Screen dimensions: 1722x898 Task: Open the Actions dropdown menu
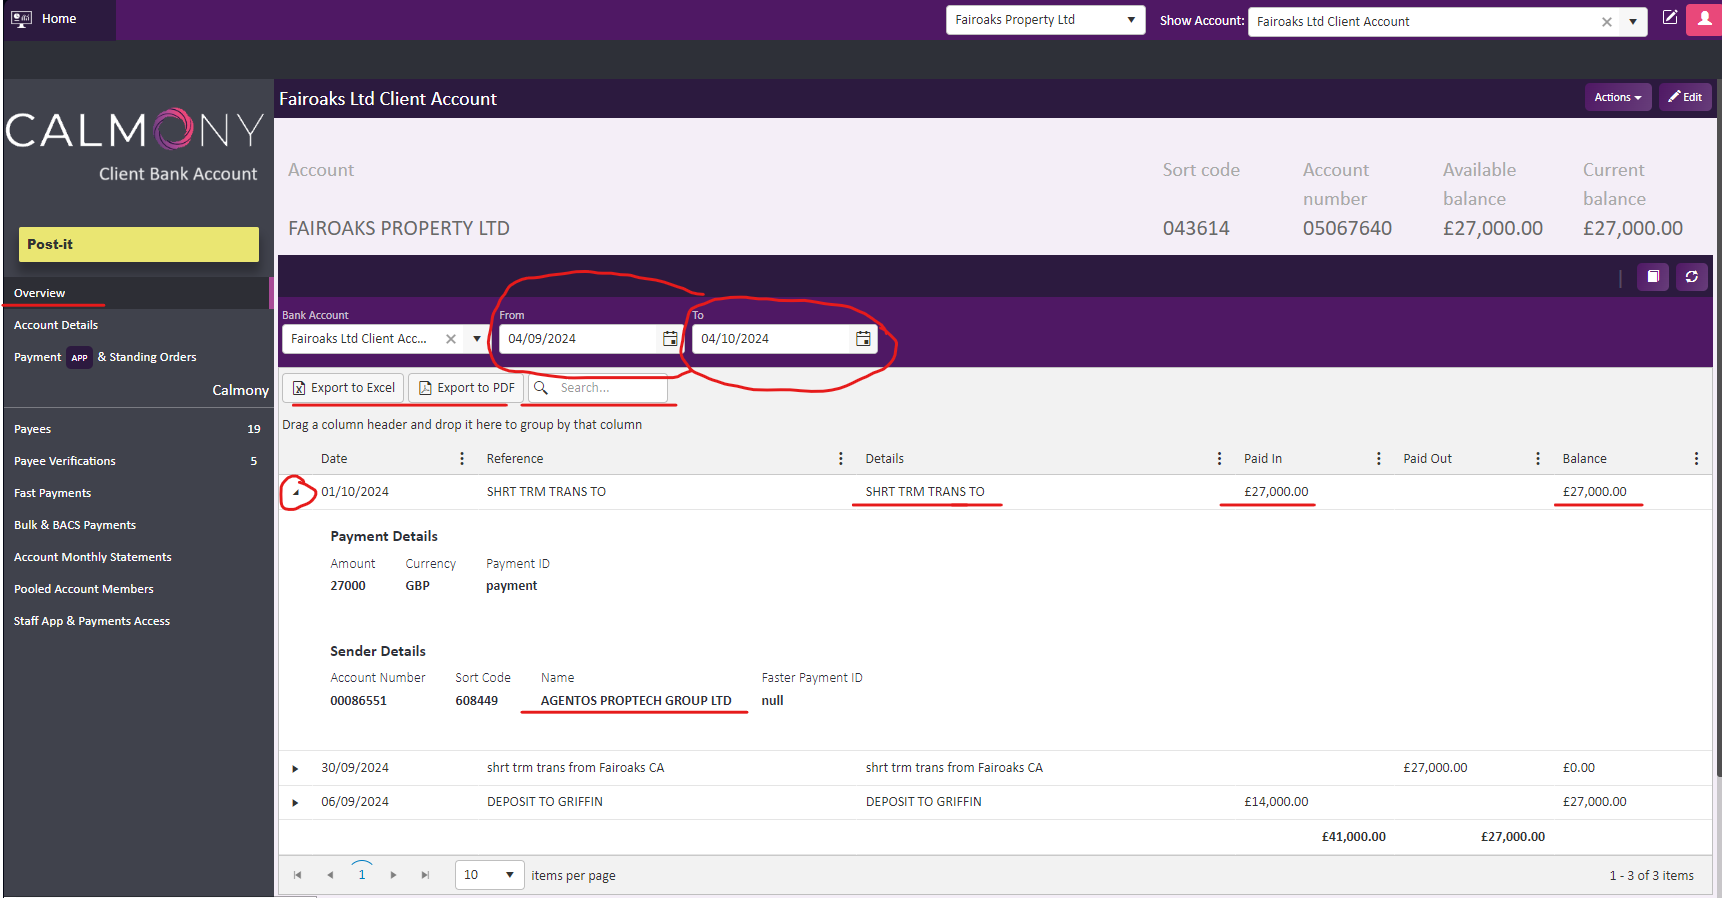1617,97
